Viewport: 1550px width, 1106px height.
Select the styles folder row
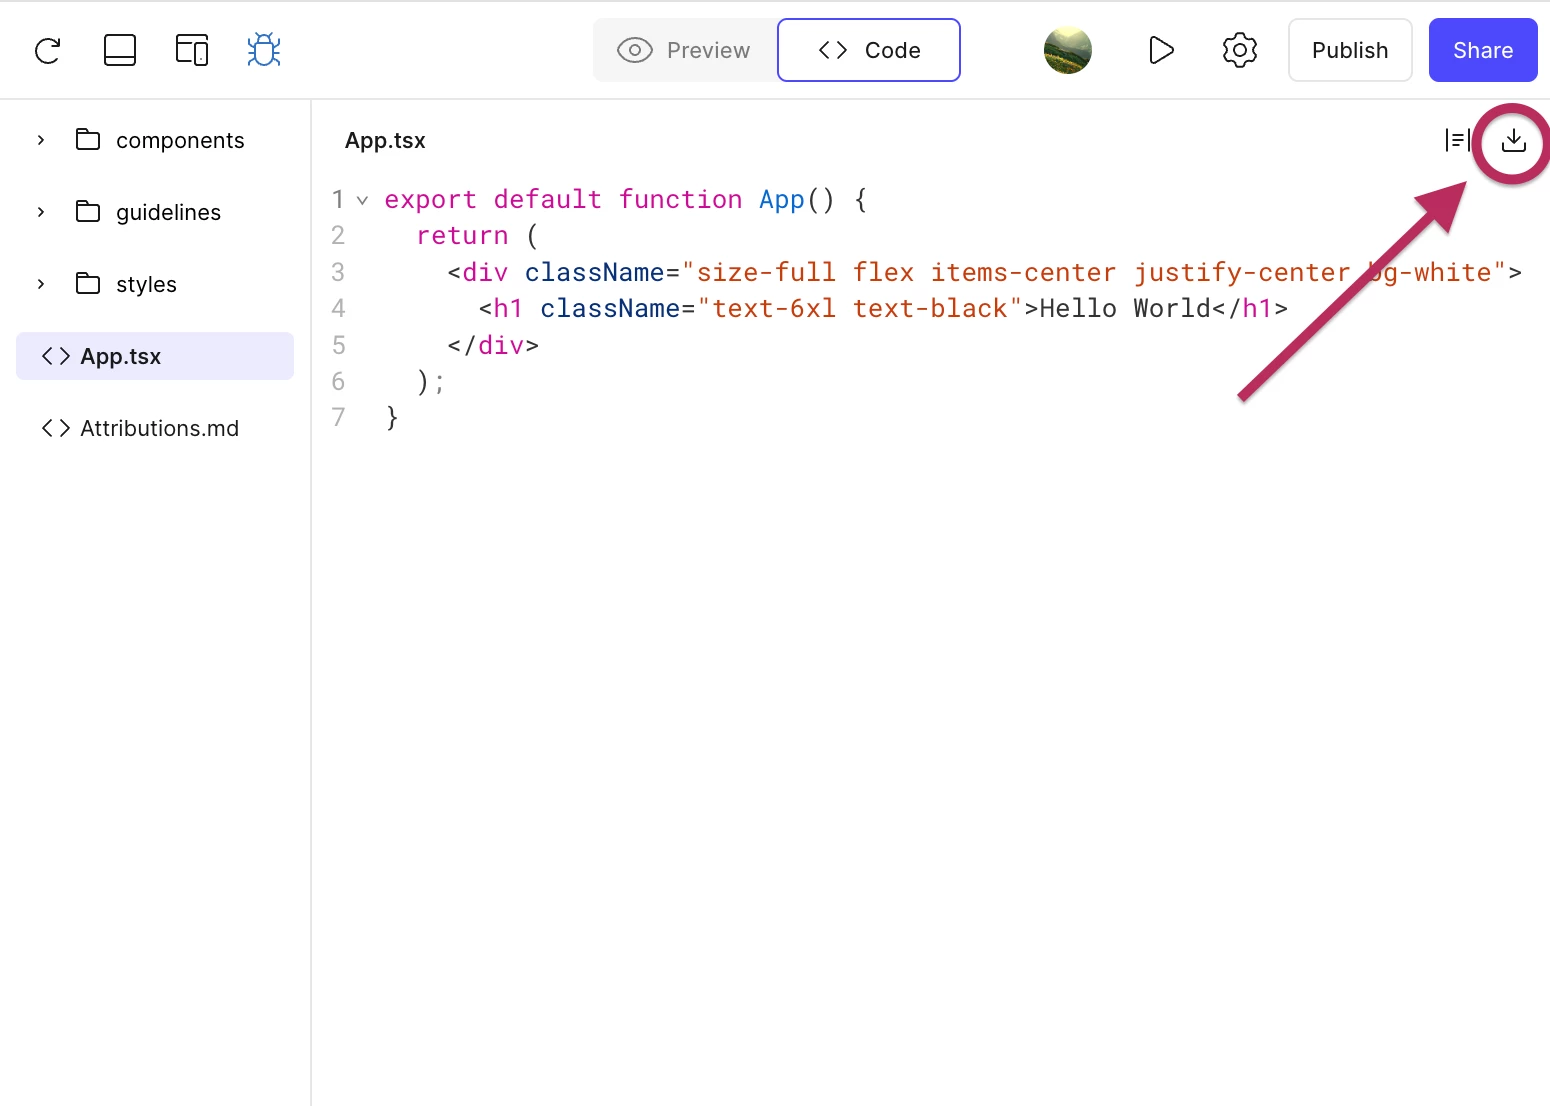(x=155, y=284)
